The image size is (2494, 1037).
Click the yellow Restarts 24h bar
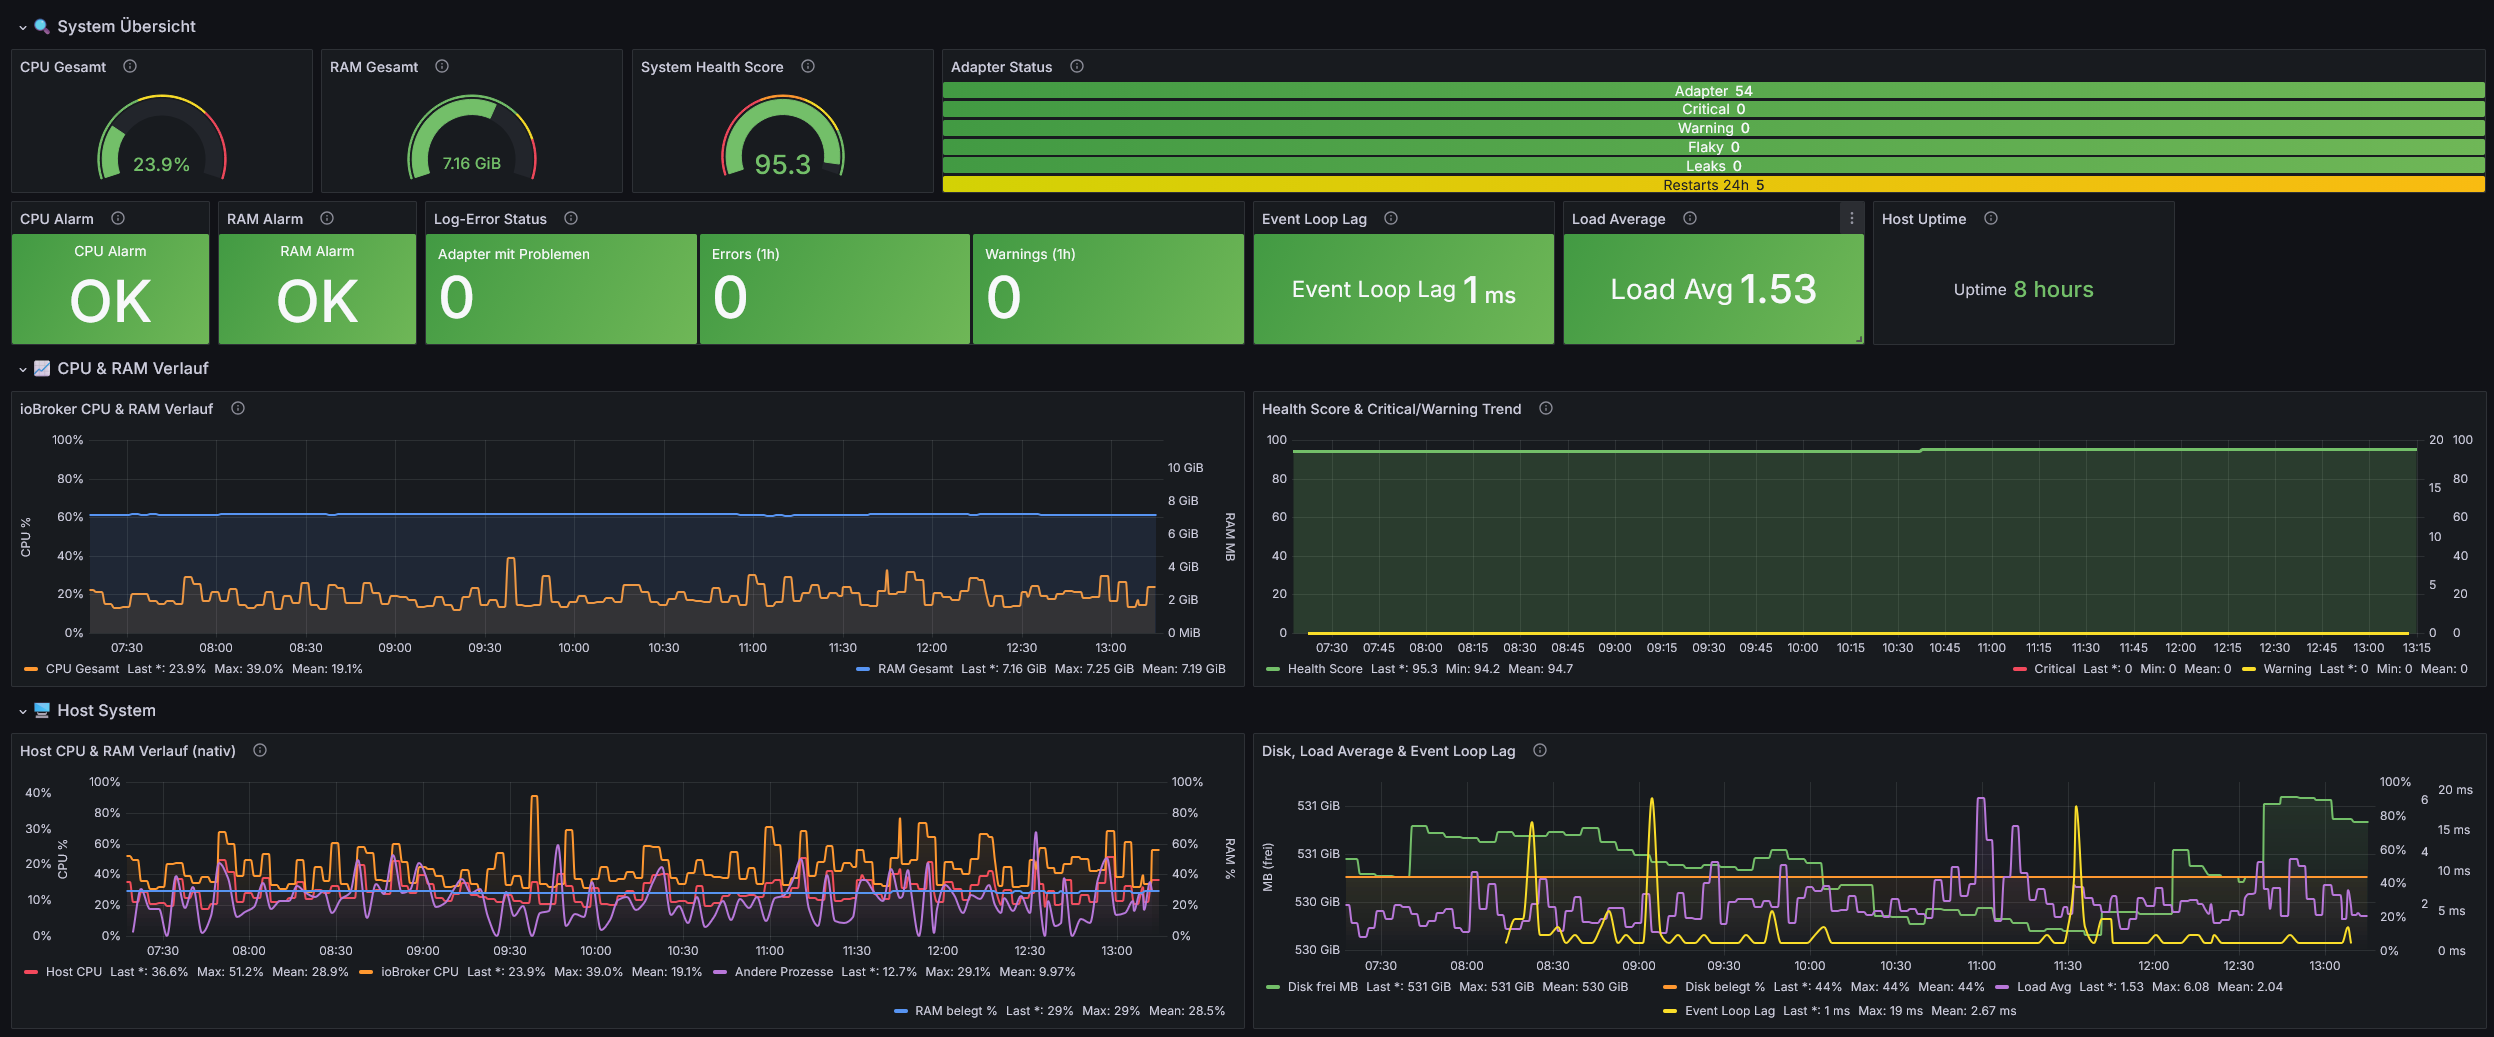click(1713, 185)
